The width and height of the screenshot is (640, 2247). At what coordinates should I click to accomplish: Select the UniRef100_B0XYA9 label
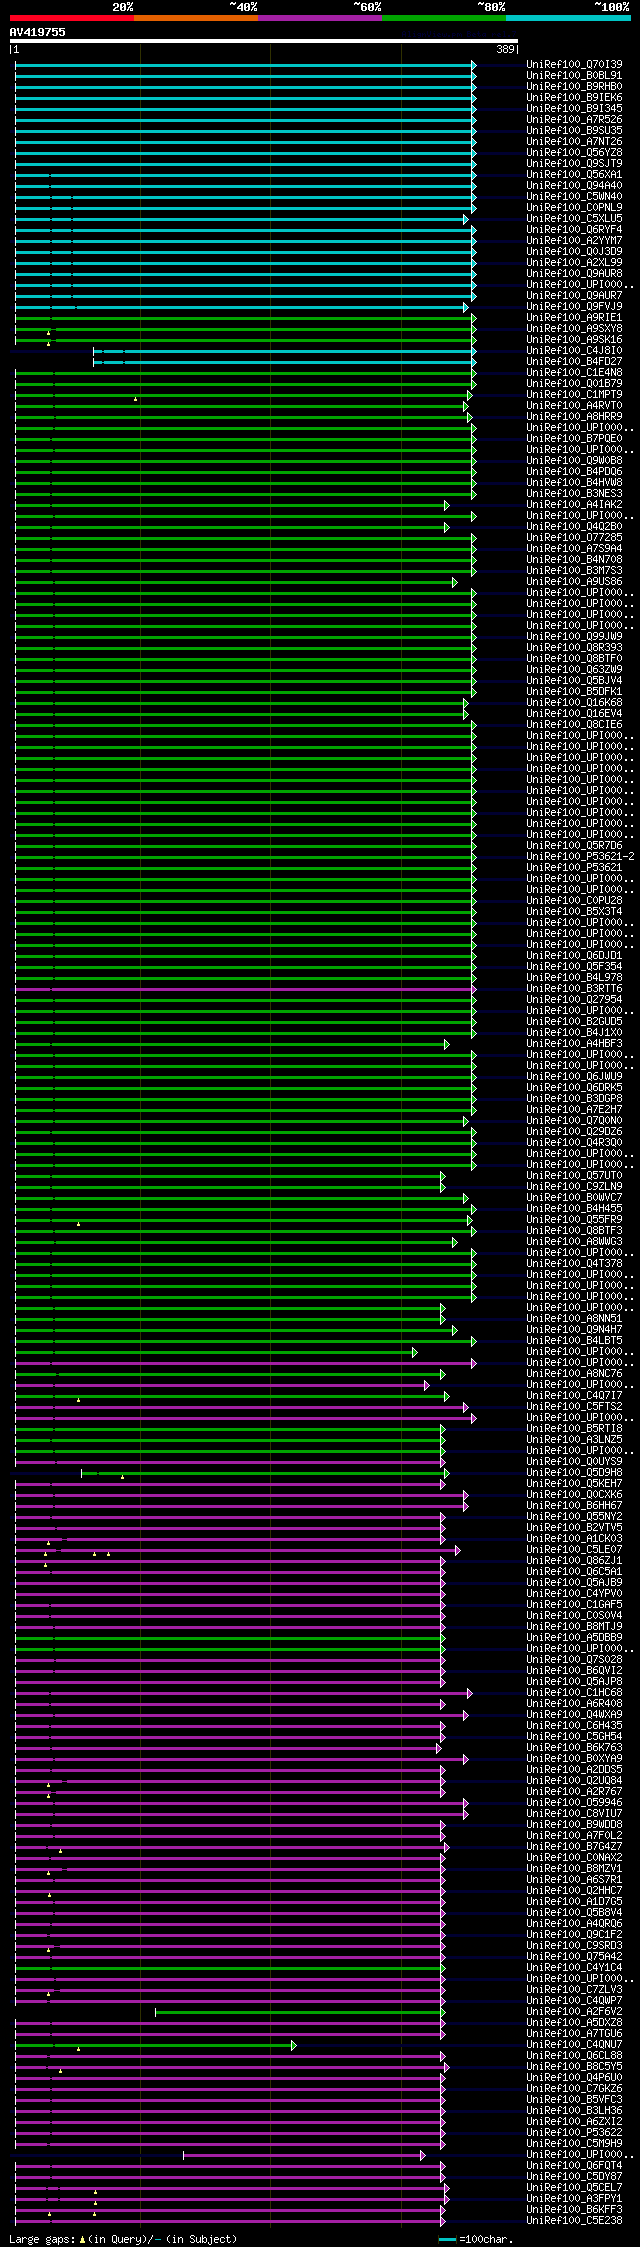[x=574, y=1758]
